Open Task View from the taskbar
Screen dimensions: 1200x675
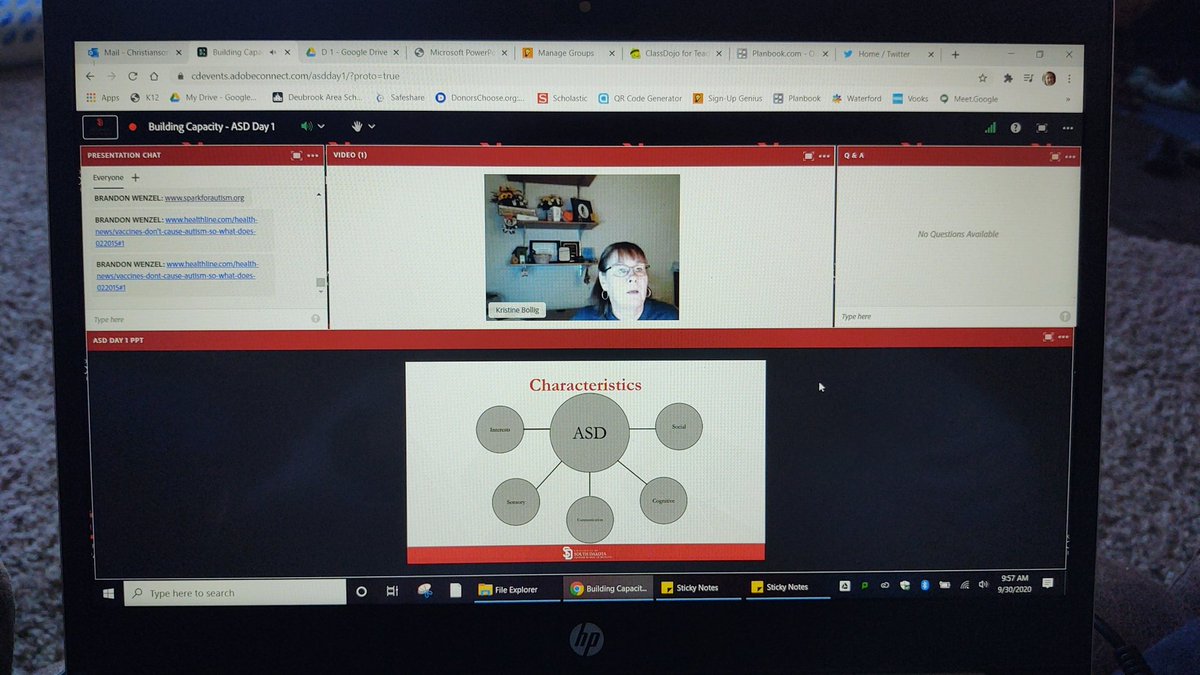pyautogui.click(x=392, y=591)
